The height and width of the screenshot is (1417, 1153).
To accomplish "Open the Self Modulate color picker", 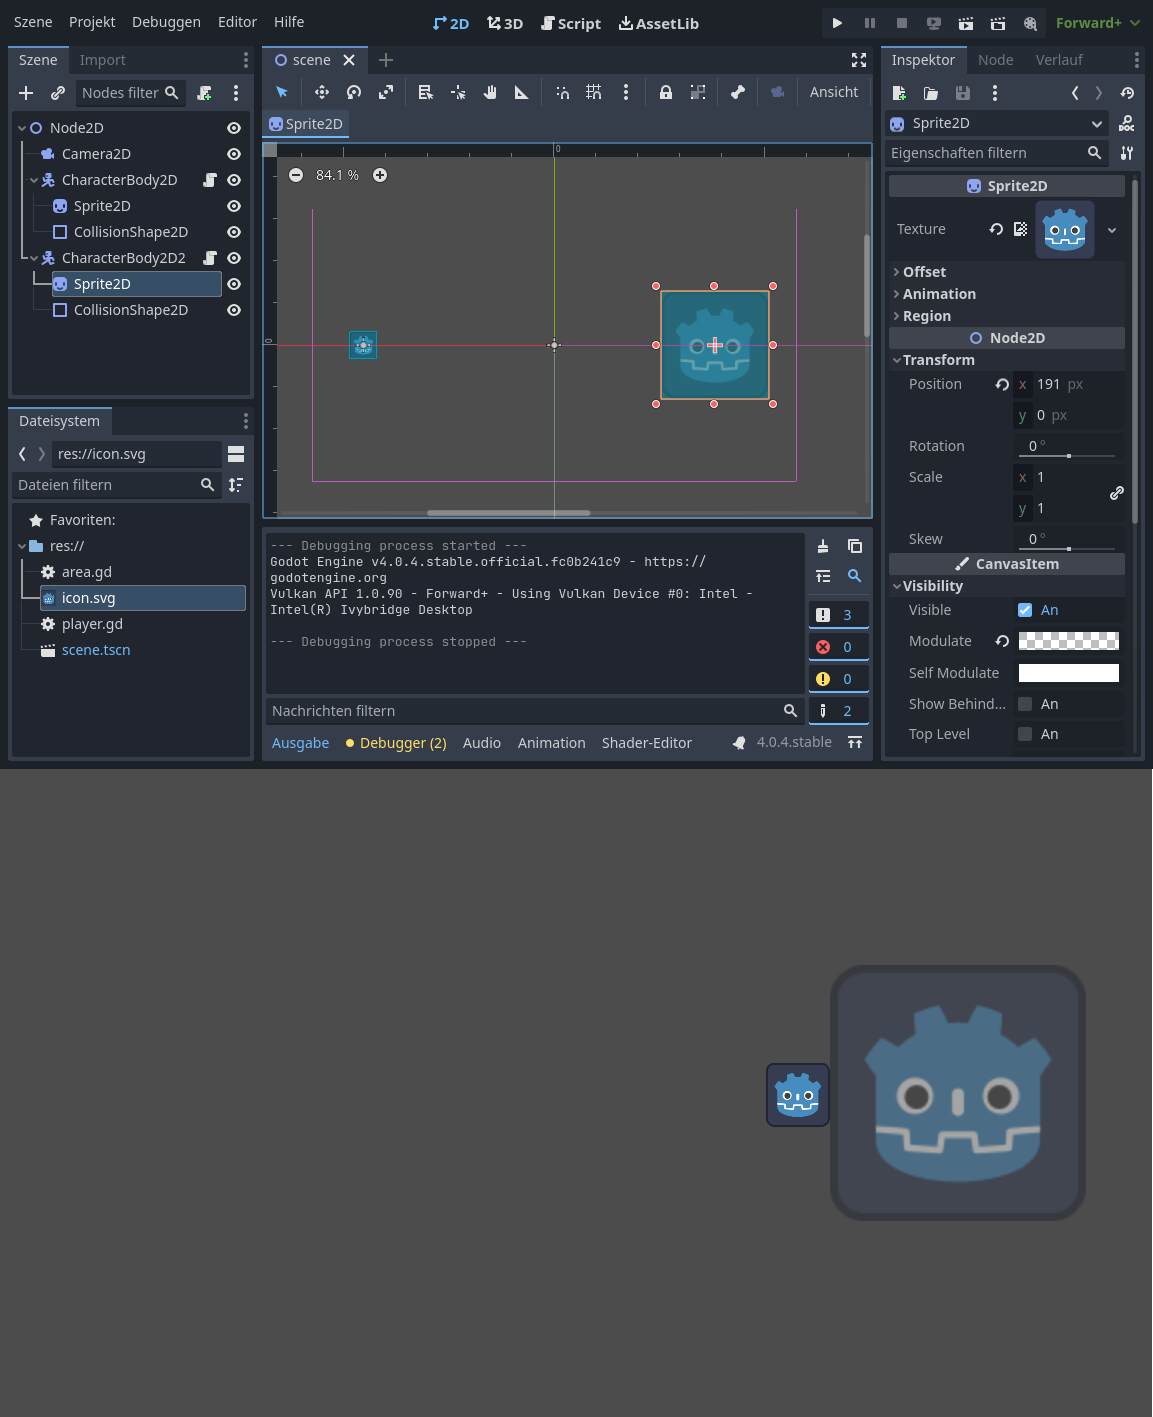I will (x=1069, y=673).
